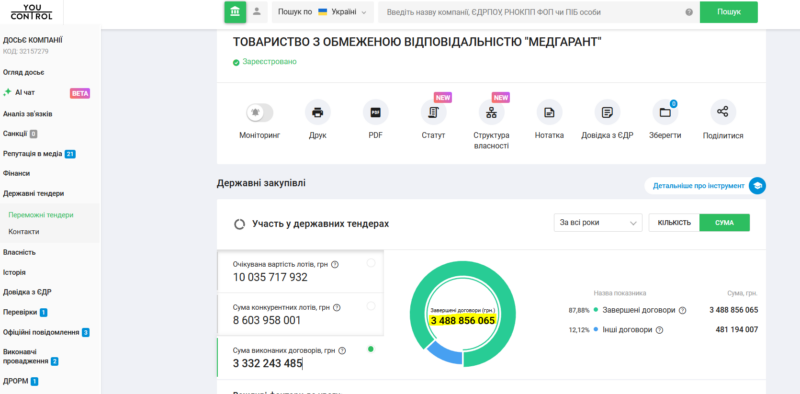Image resolution: width=800 pixels, height=394 pixels.
Task: Click the green Зареєстровано status check icon
Action: [236, 62]
